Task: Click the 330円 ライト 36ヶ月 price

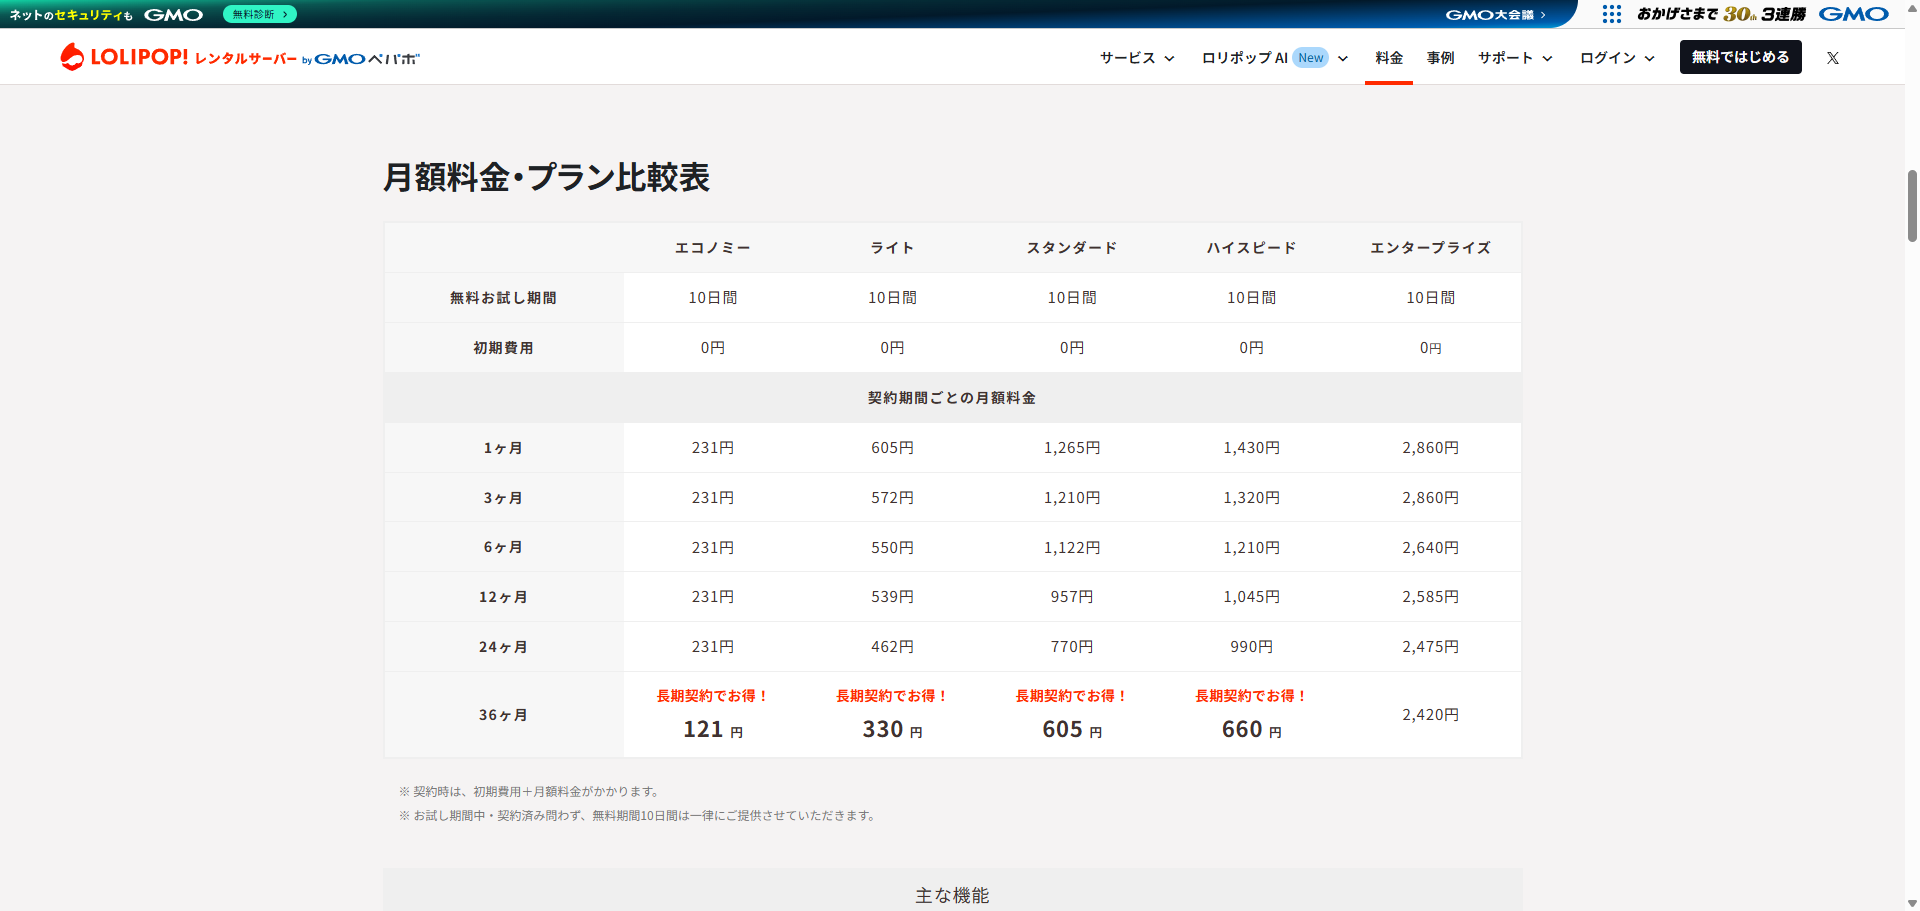Action: point(892,730)
